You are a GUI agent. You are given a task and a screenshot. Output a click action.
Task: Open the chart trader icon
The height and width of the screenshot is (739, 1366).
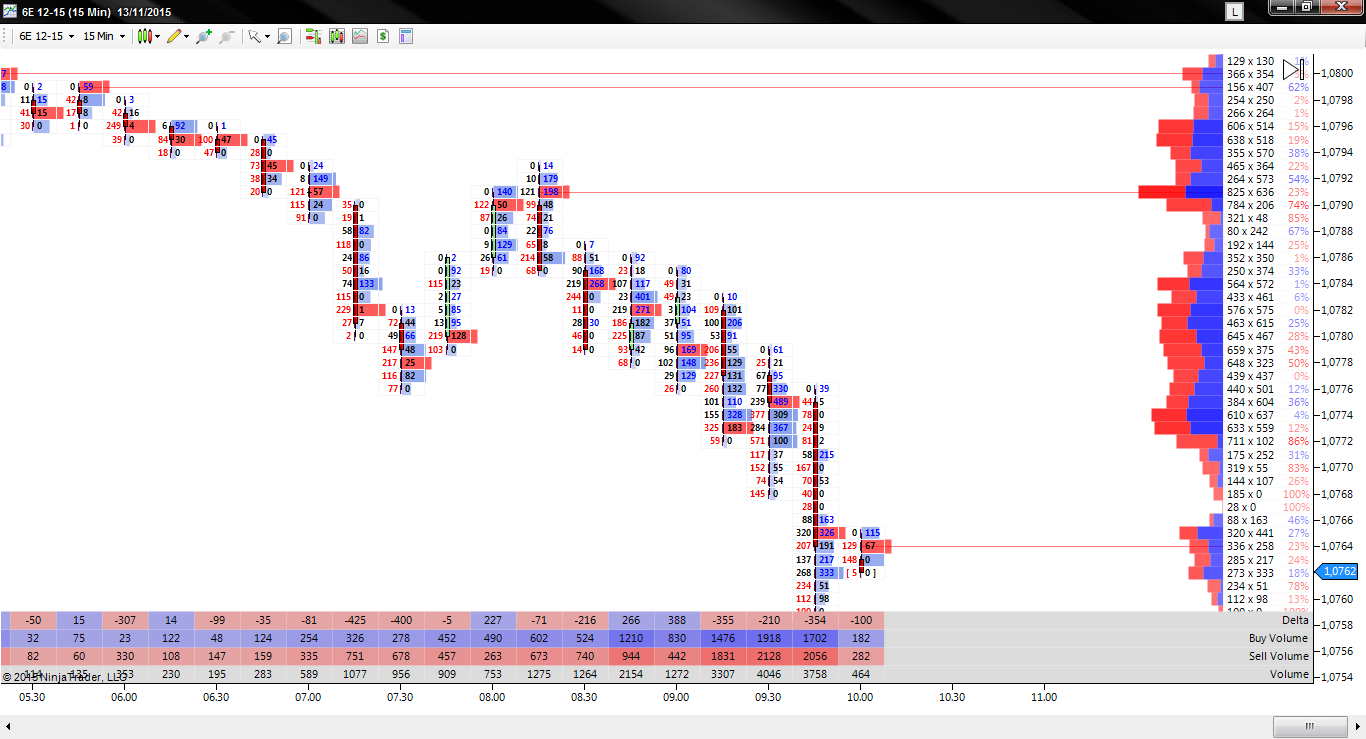313,36
